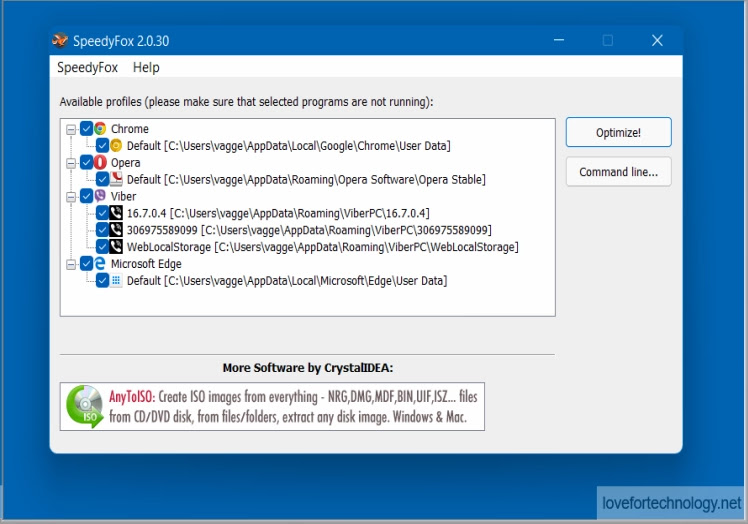
Task: Collapse the Opera tree node
Action: 71,163
